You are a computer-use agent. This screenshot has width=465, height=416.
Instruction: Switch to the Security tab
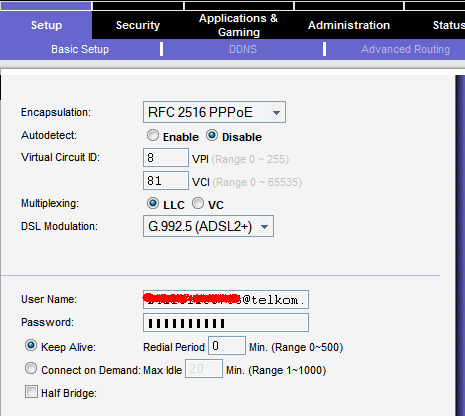click(x=138, y=25)
